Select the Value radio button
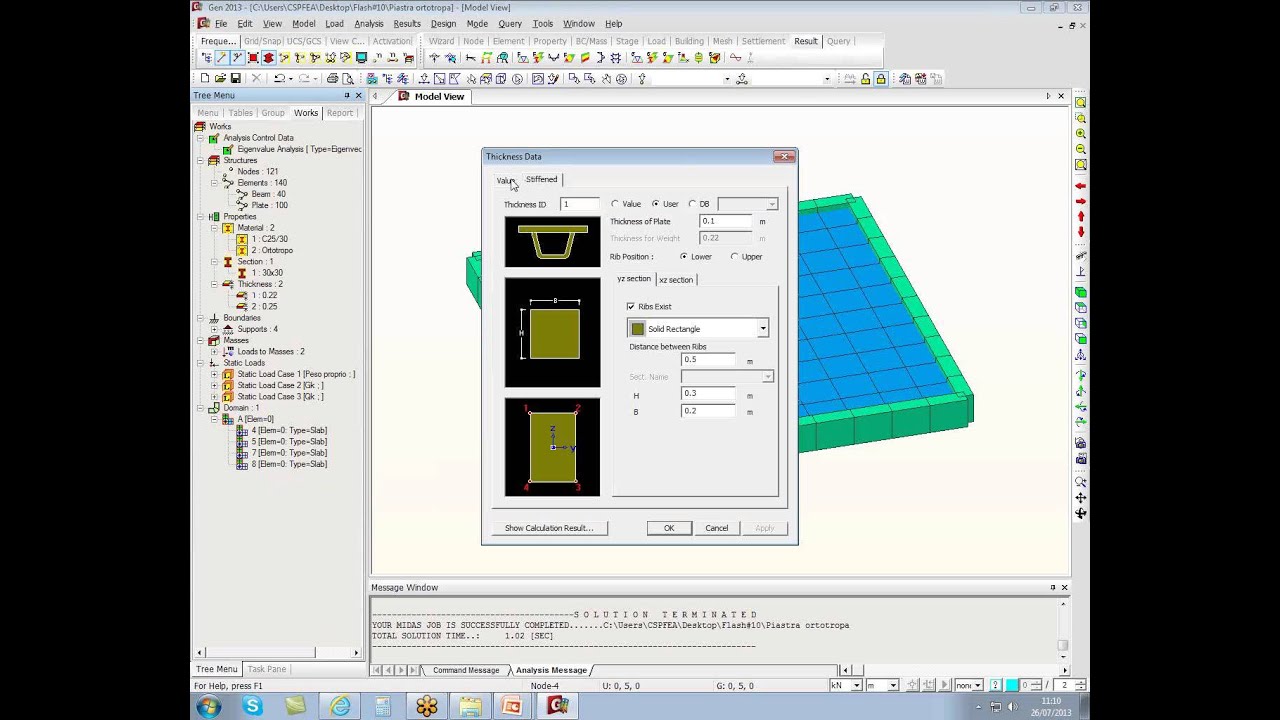Screen dimensions: 1280x720 615,204
